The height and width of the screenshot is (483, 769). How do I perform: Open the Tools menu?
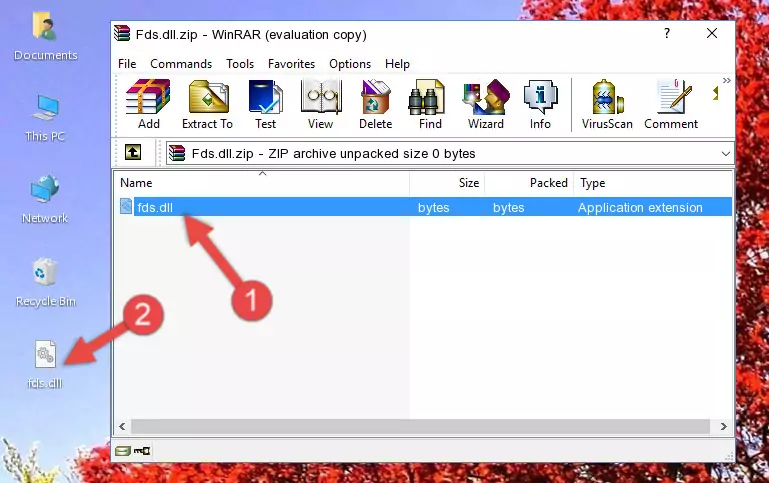[240, 64]
